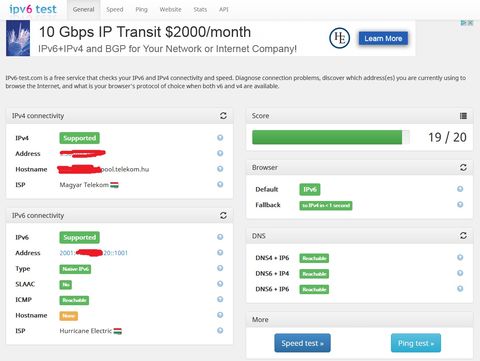Click the IPv4 Supported badge
Viewport: 480px width, 361px height.
pos(79,138)
